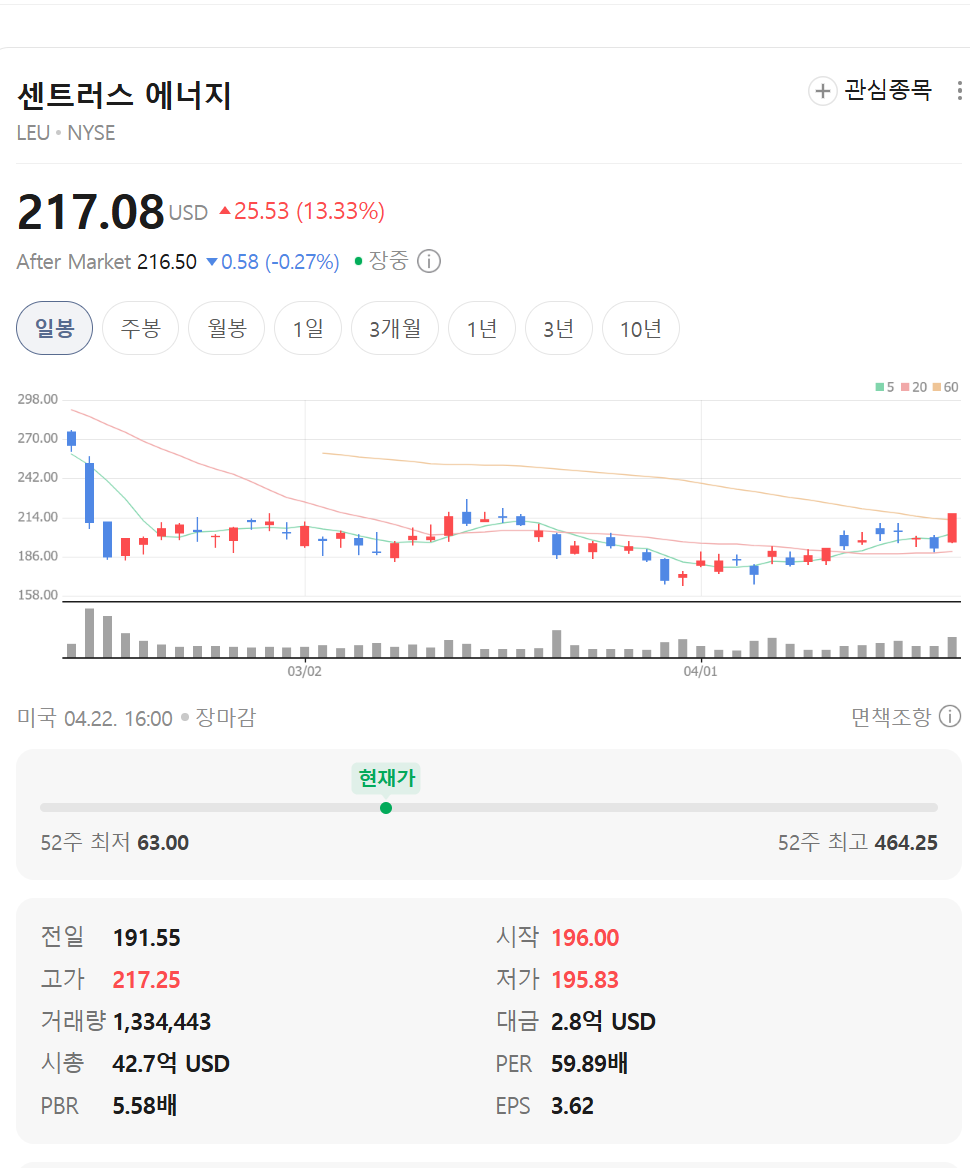
Task: Show the 3개월 chart range
Action: [395, 328]
